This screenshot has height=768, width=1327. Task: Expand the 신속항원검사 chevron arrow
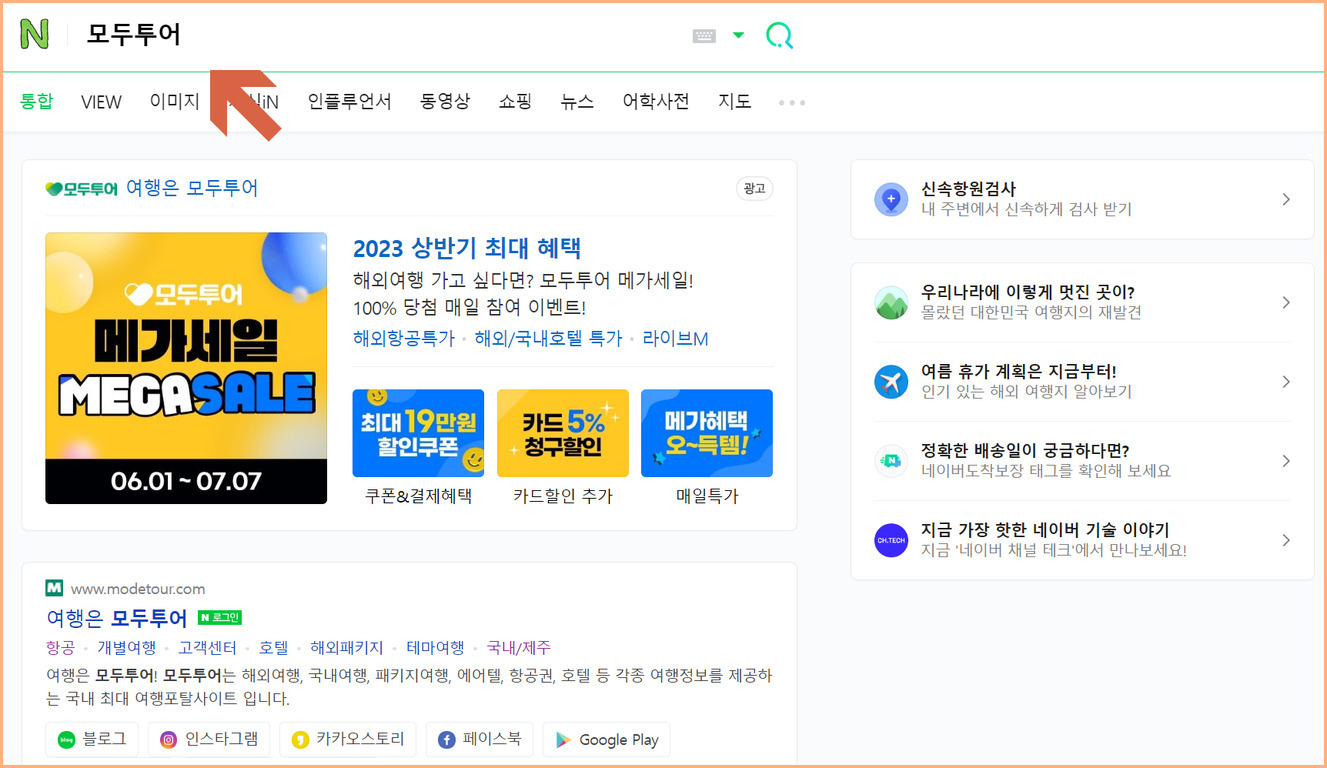[1286, 199]
